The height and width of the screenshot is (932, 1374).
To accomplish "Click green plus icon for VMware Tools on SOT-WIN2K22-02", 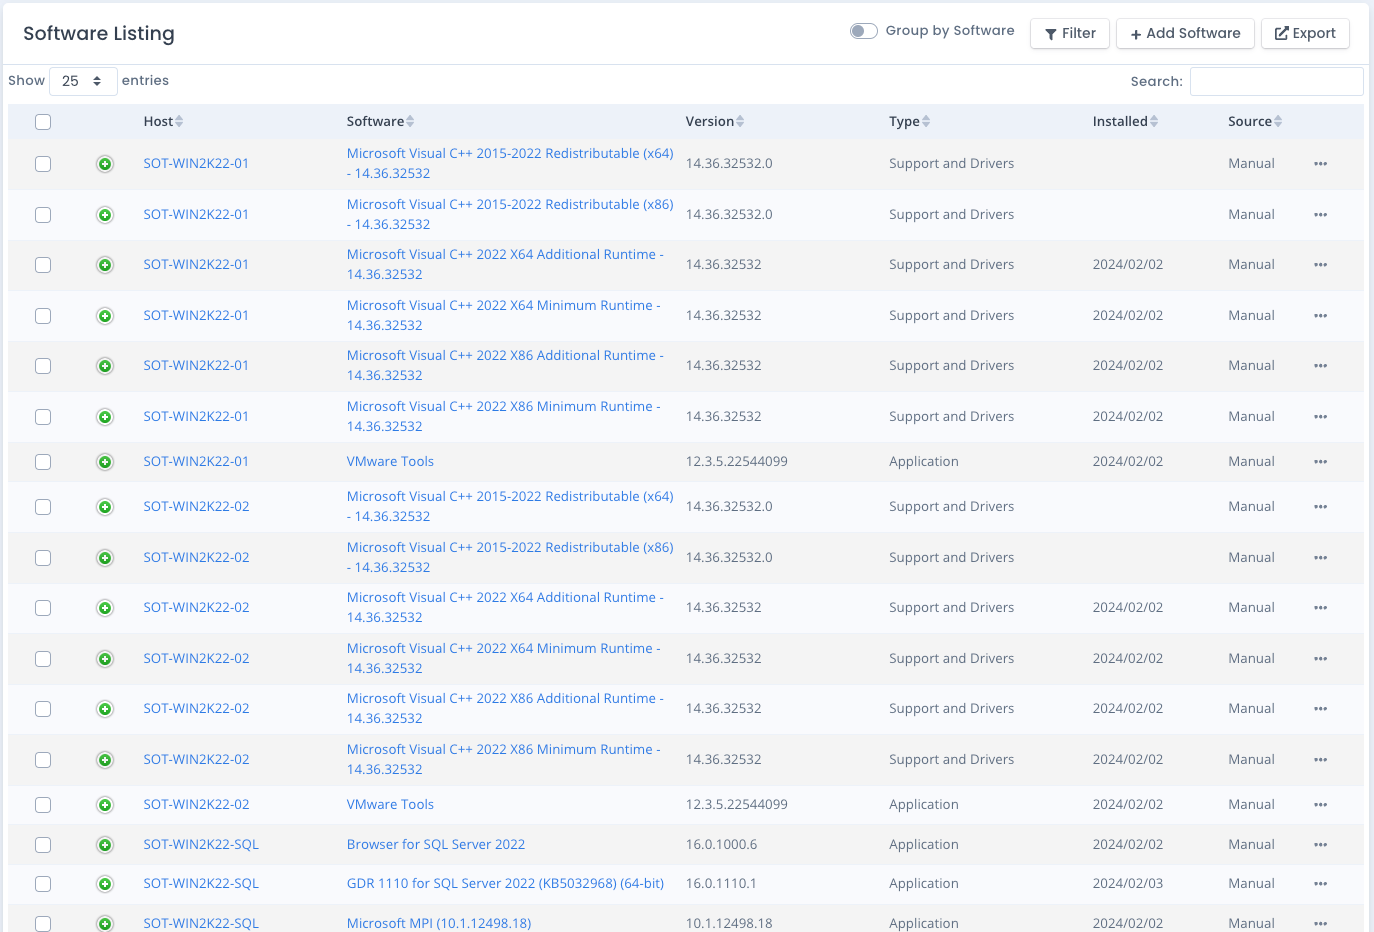I will tap(105, 805).
